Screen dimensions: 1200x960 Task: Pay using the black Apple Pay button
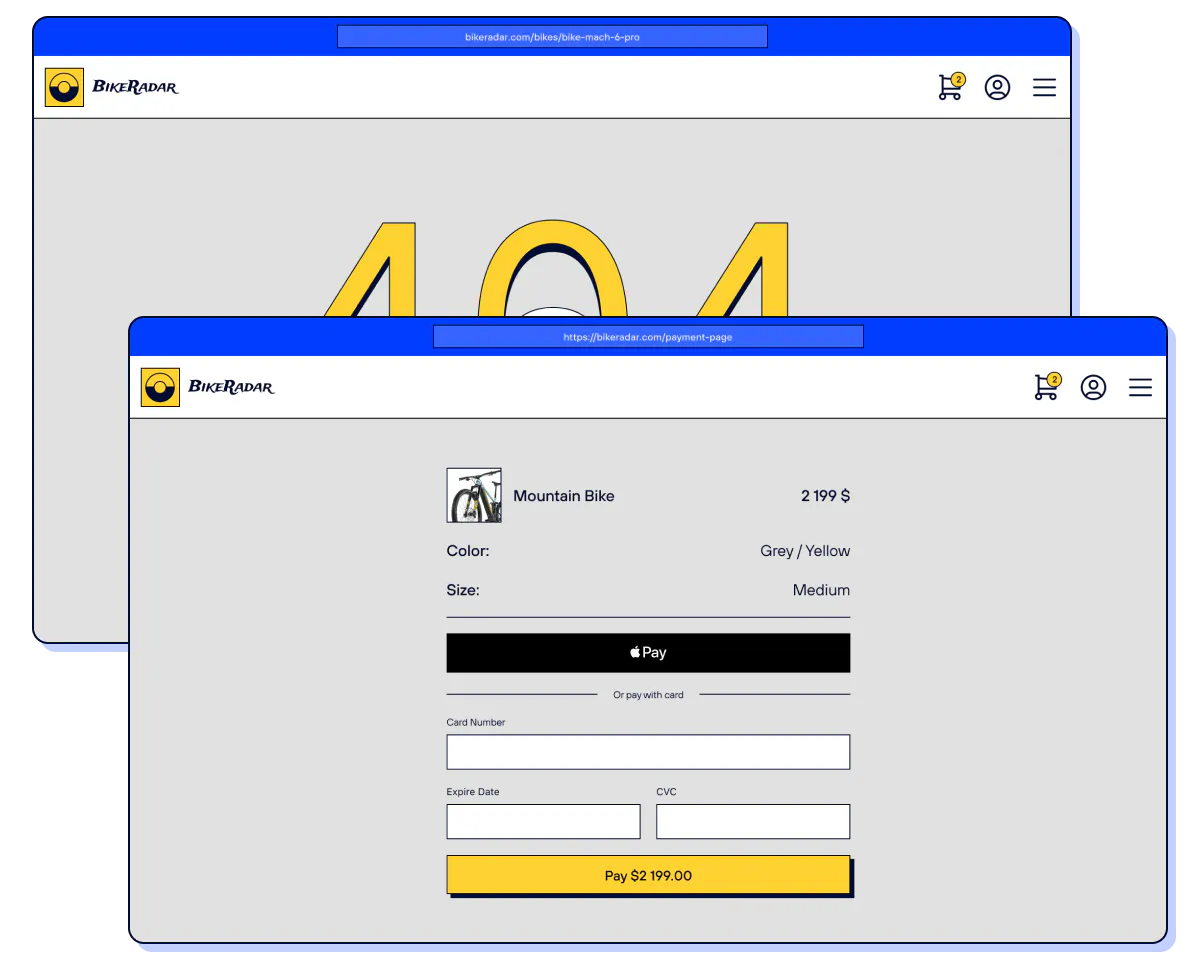coord(648,652)
